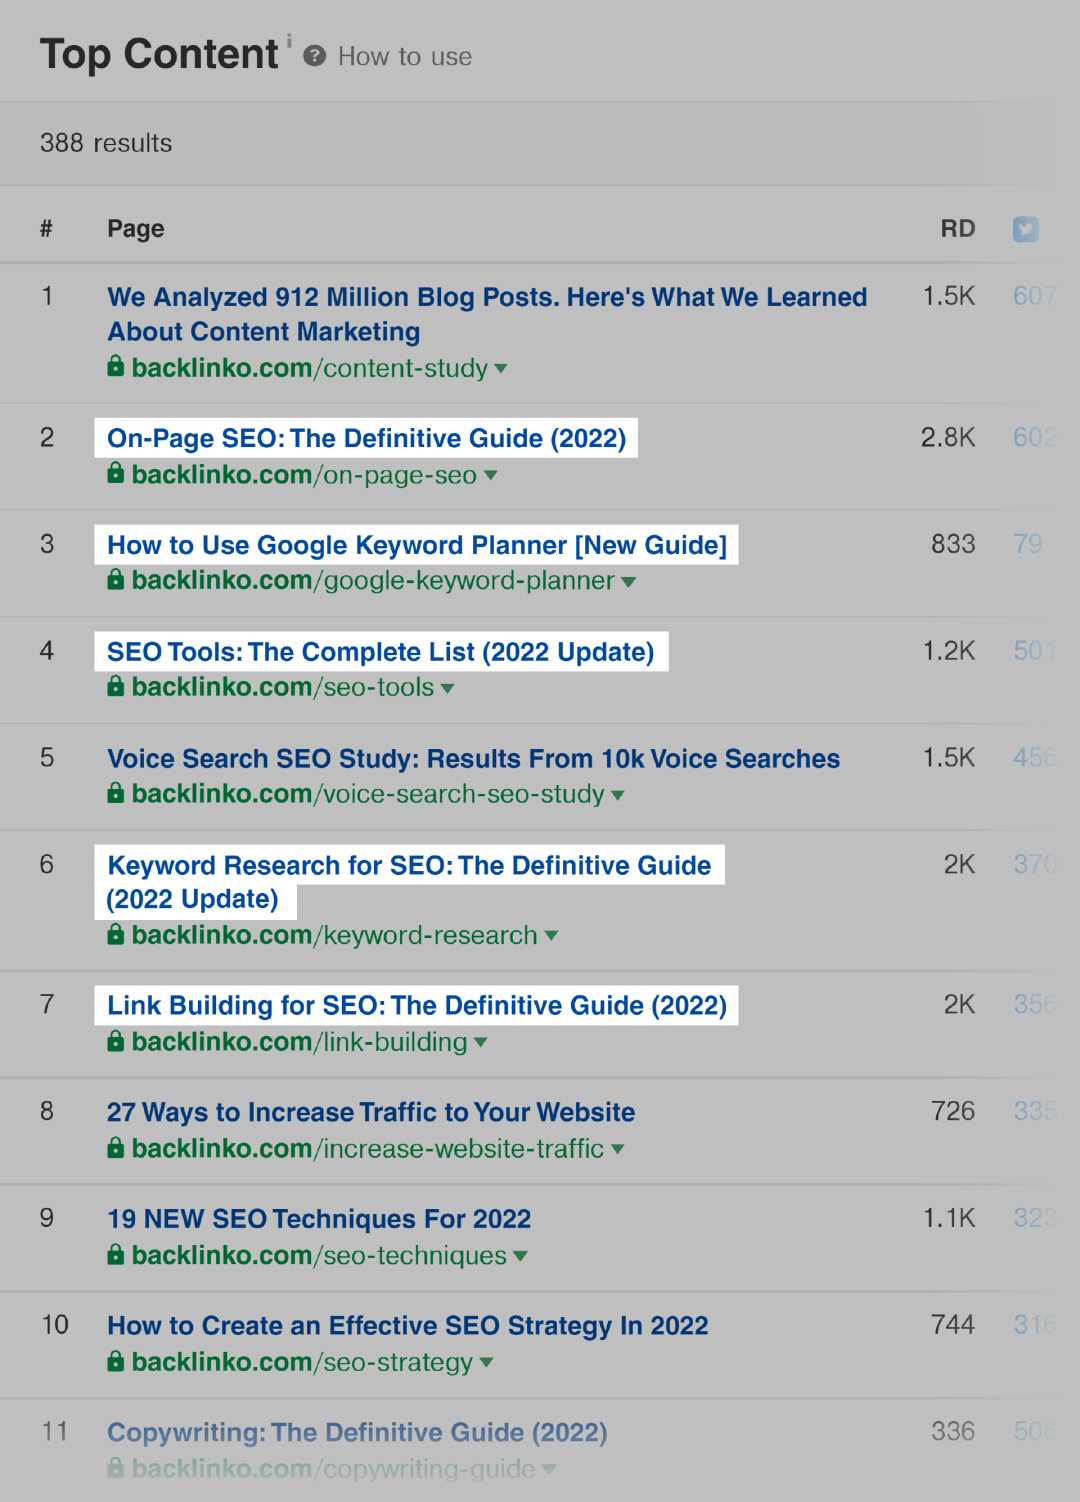
Task: Click the lock icon beside backlinko.com/on-page-seo
Action: 116,473
